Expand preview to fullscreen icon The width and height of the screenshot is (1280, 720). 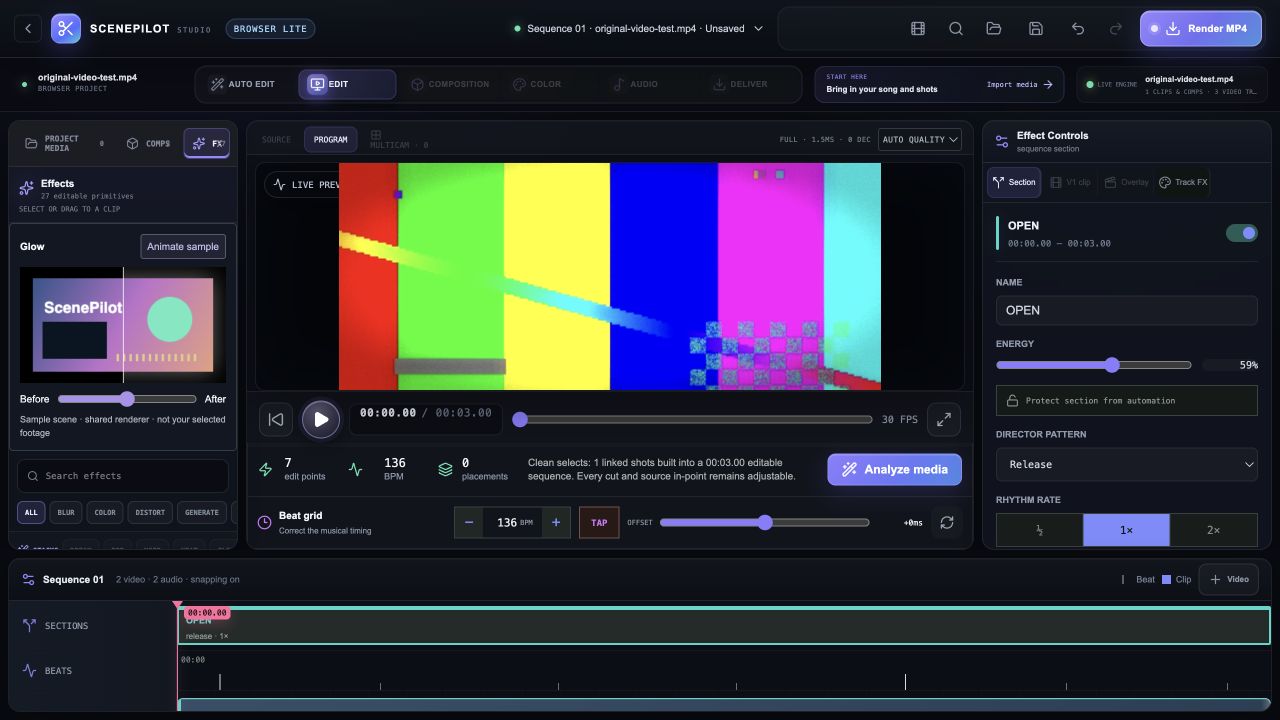[944, 420]
